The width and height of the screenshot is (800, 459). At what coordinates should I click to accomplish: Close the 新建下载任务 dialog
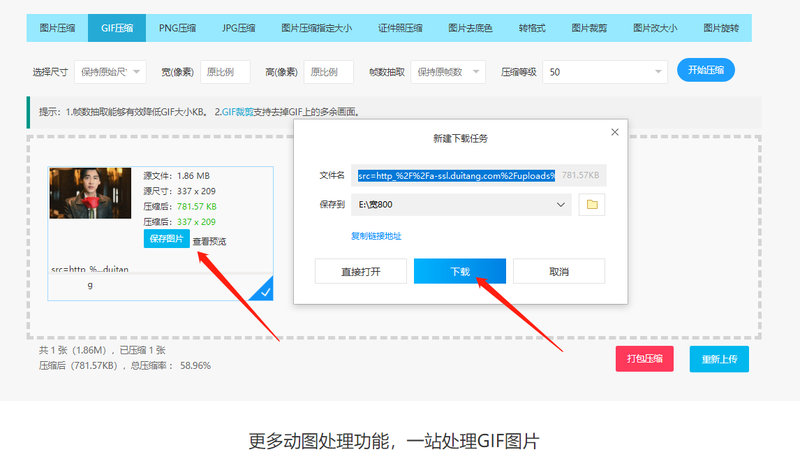tap(615, 132)
